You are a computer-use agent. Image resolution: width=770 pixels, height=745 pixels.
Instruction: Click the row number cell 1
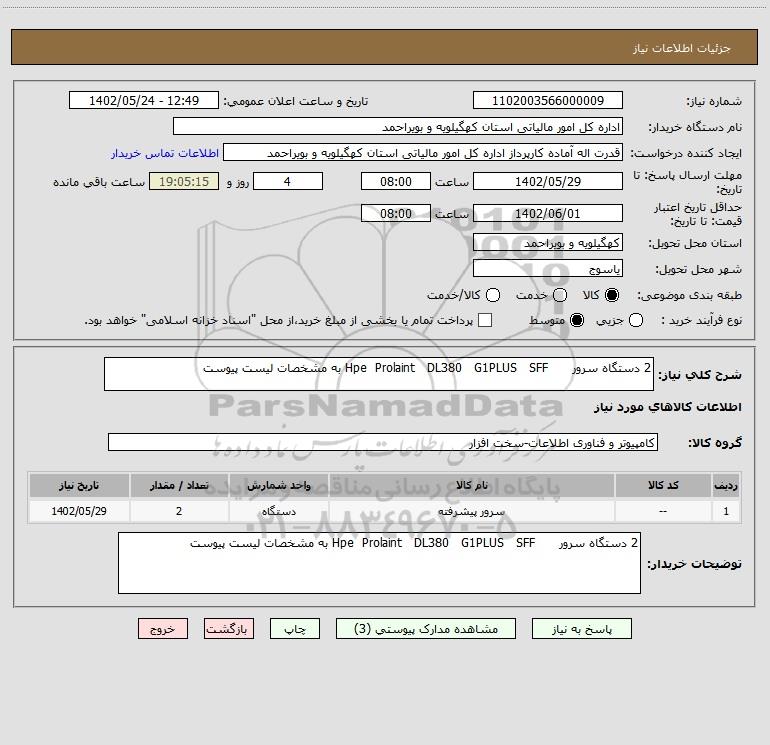[x=726, y=511]
